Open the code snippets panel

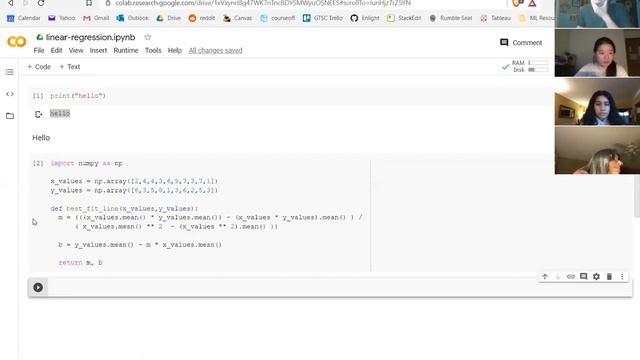10,94
